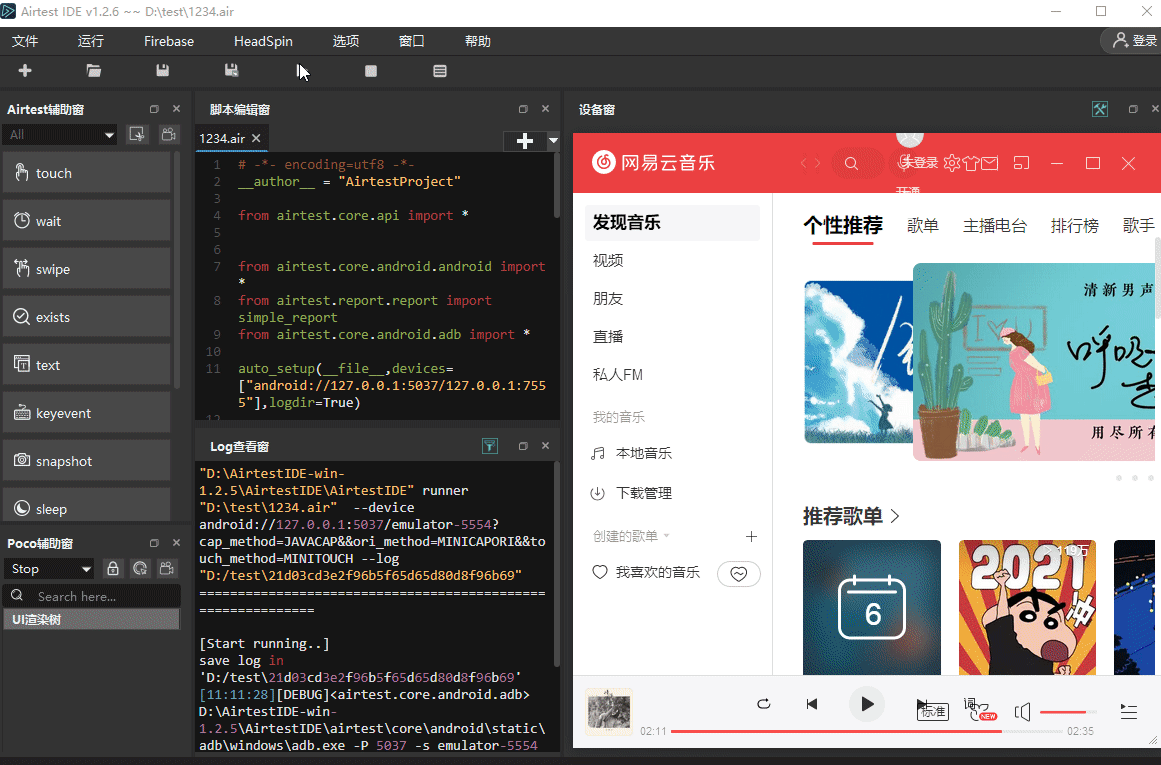Insert a snapshot command

tap(87, 461)
